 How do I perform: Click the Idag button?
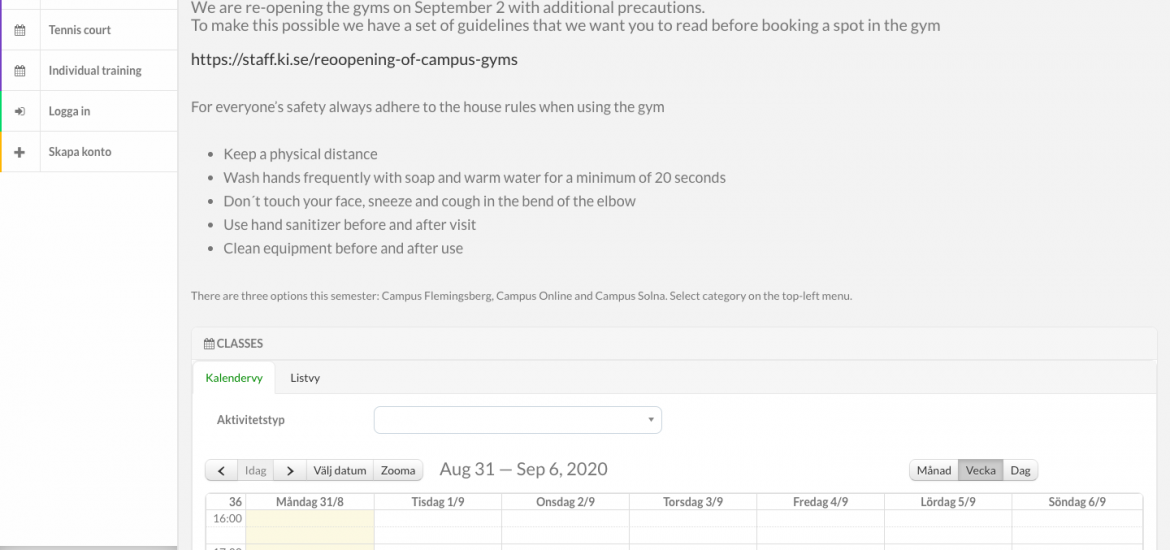pos(255,470)
